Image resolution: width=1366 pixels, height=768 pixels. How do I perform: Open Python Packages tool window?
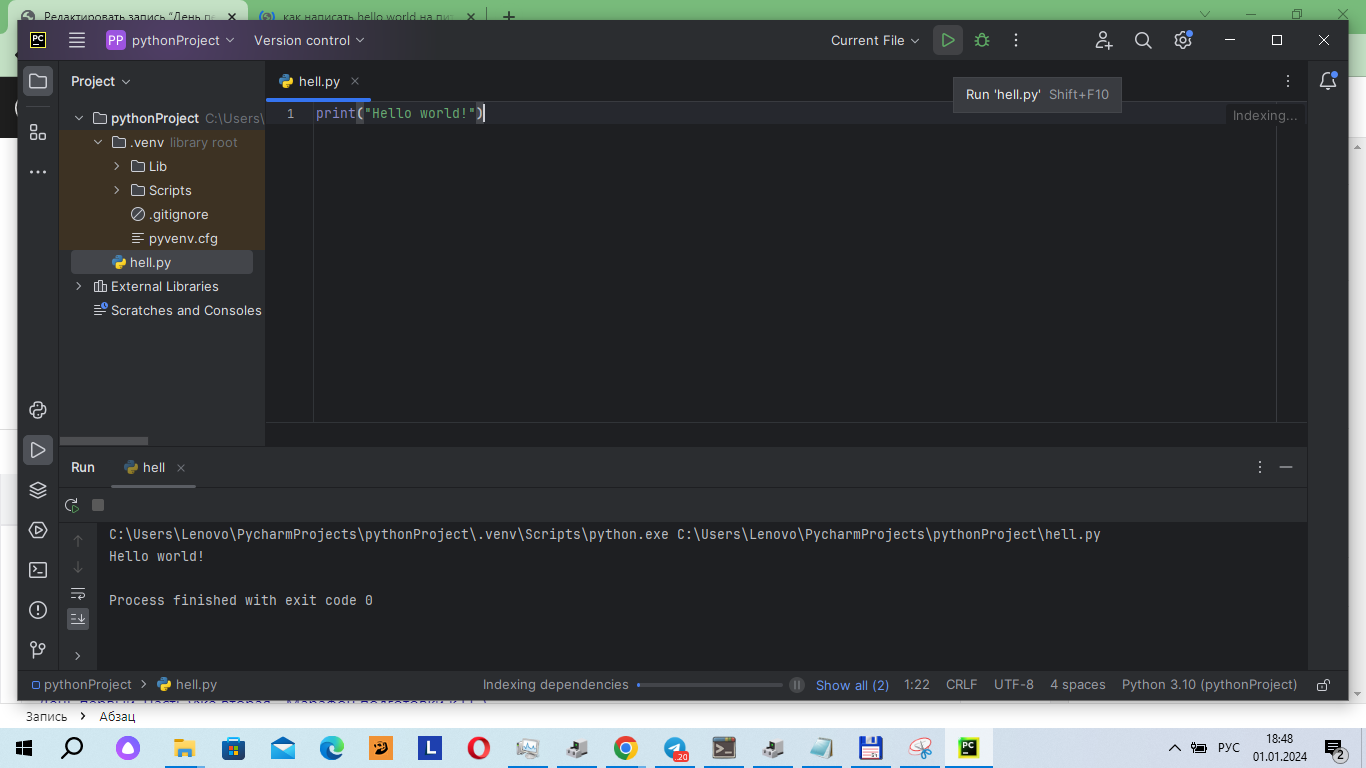click(38, 490)
